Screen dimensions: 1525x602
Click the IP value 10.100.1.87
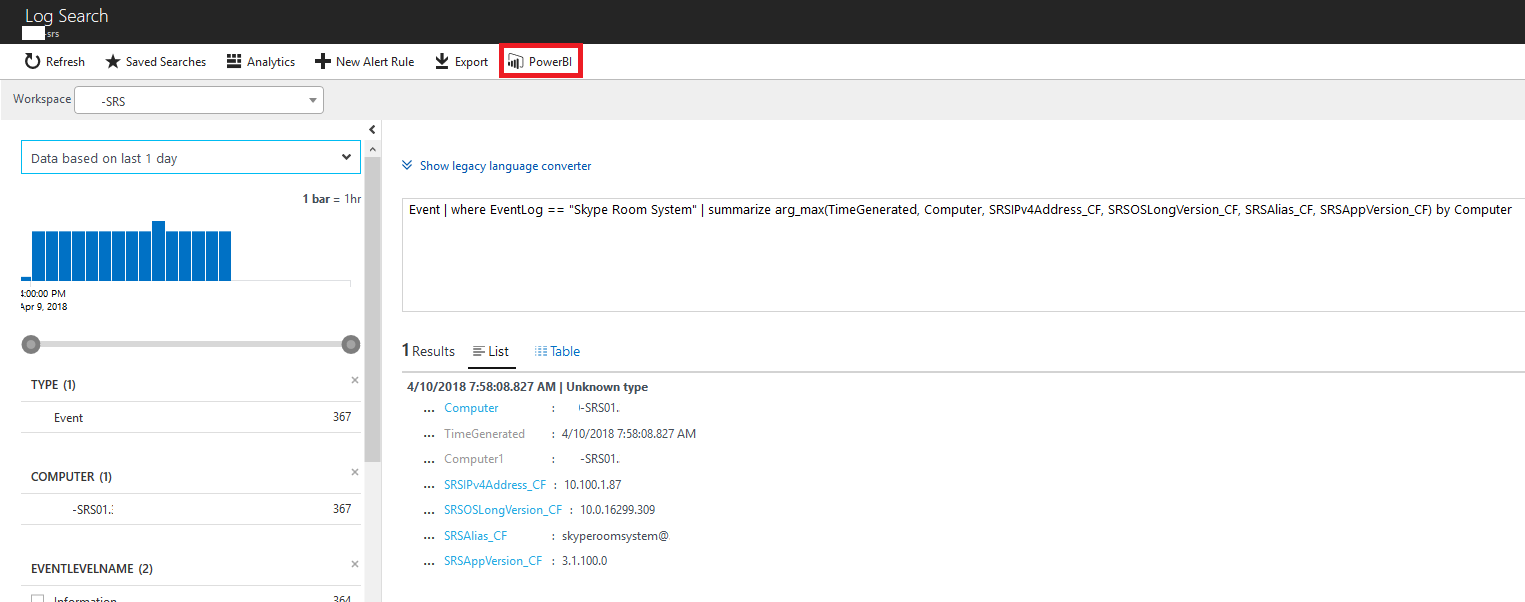click(593, 485)
